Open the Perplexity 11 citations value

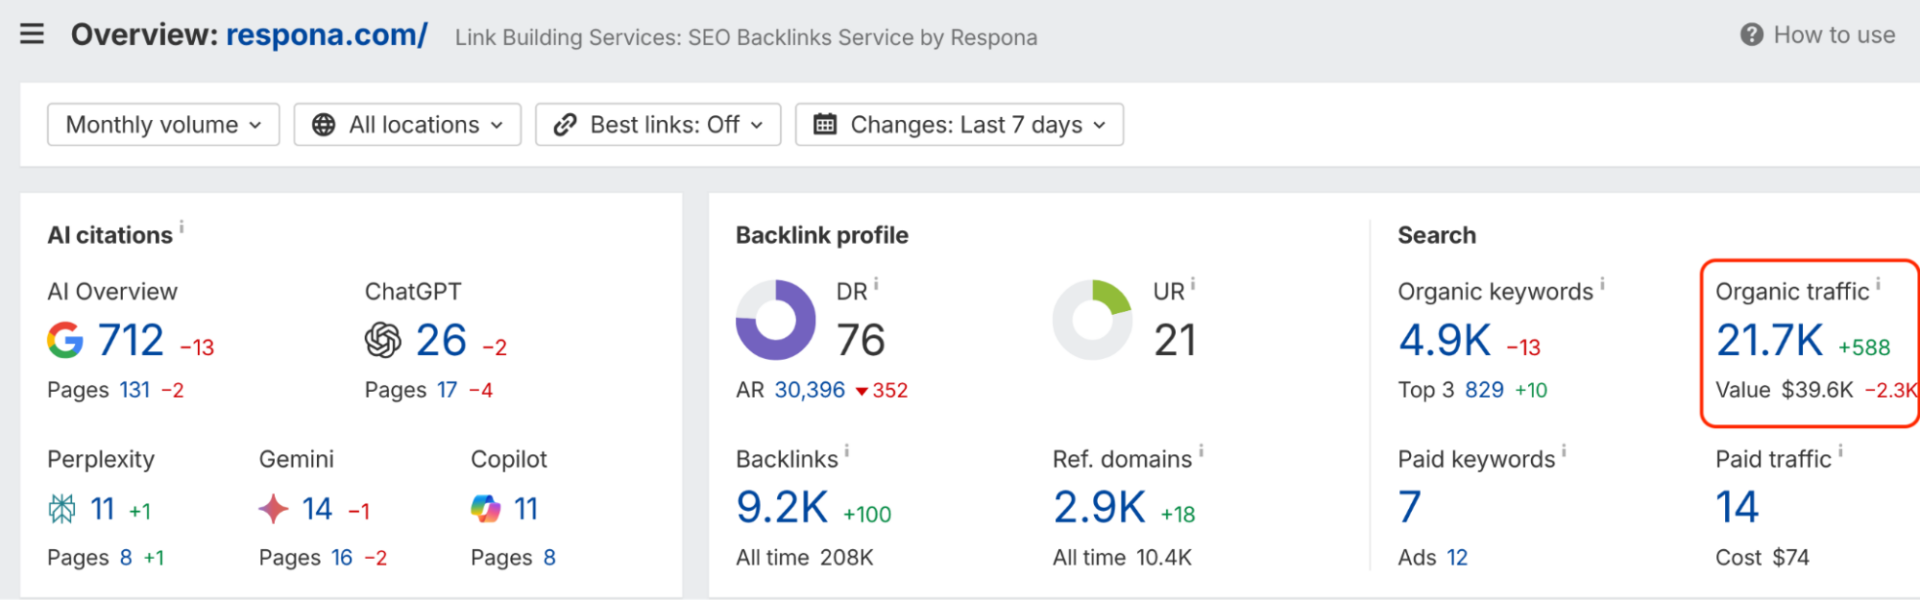[x=103, y=509]
